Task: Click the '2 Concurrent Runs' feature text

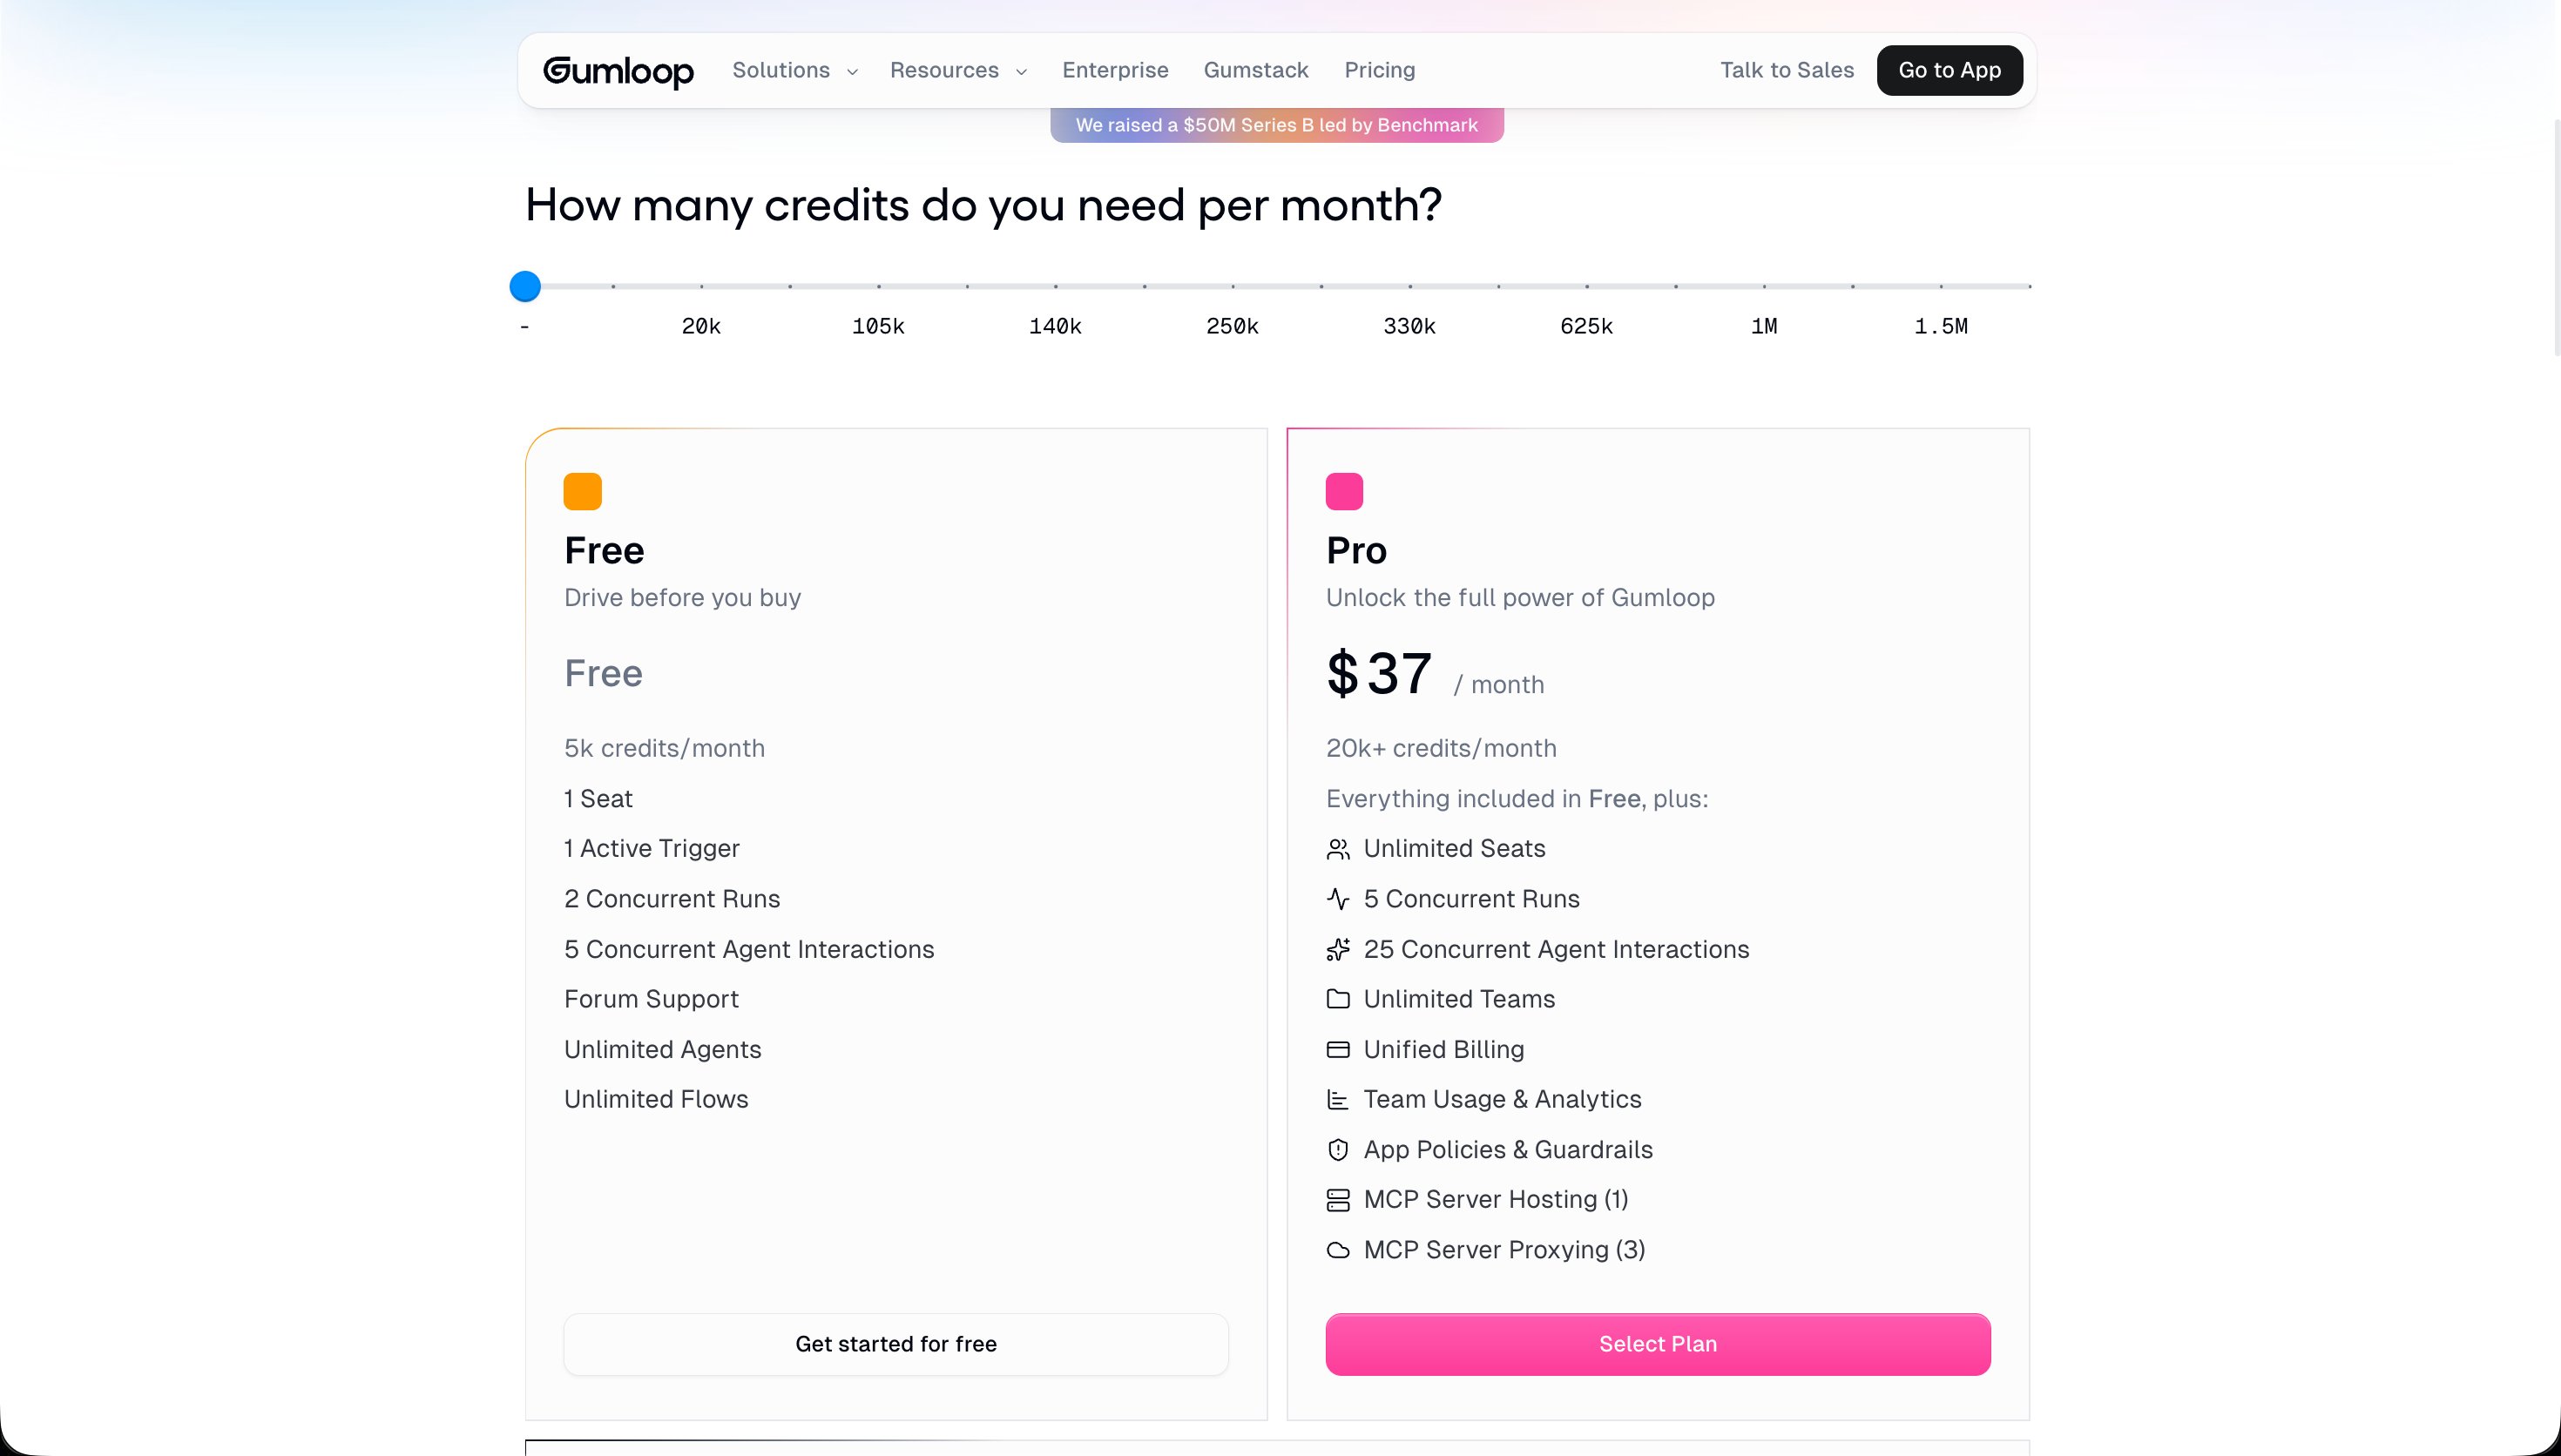Action: click(x=672, y=899)
